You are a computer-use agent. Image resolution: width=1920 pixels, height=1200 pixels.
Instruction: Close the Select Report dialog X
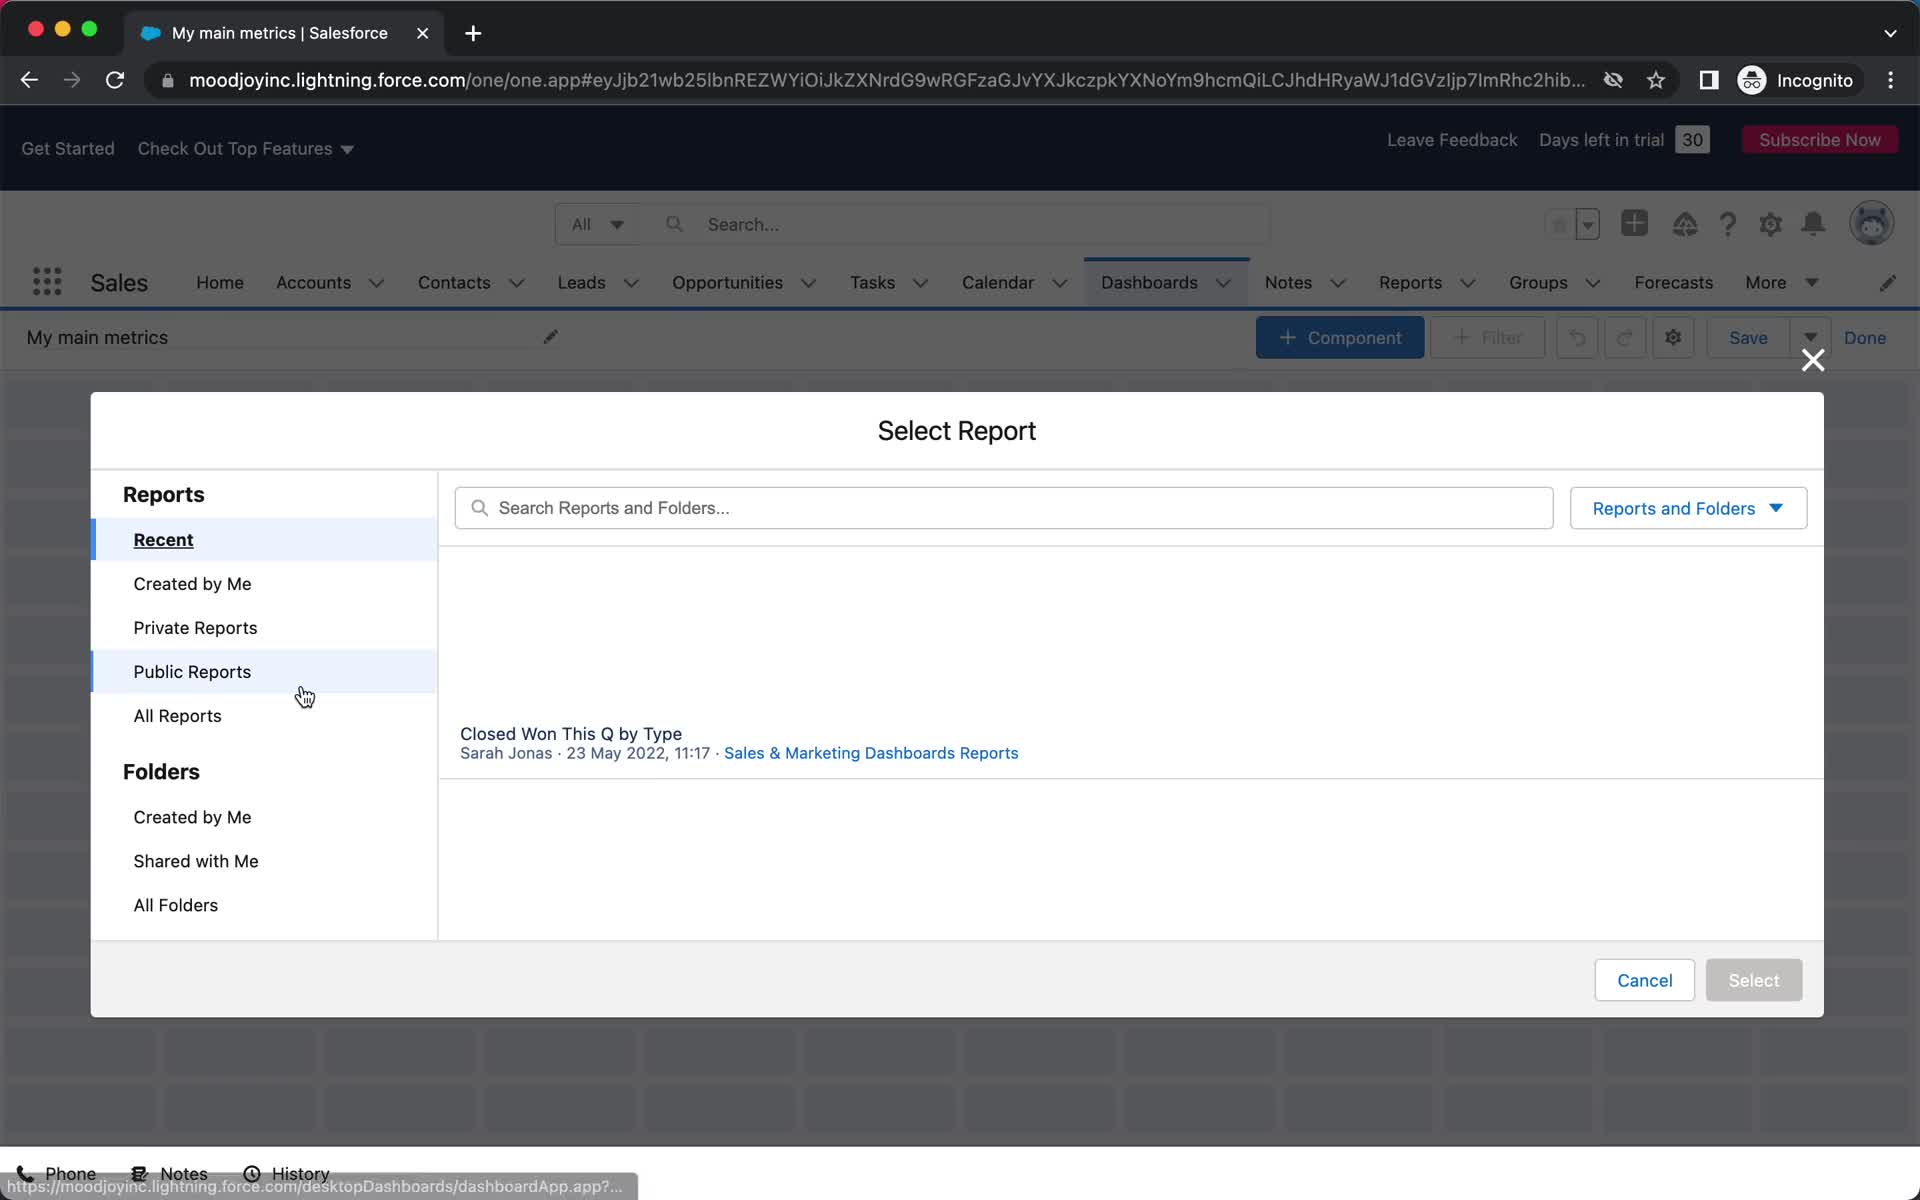[1813, 360]
